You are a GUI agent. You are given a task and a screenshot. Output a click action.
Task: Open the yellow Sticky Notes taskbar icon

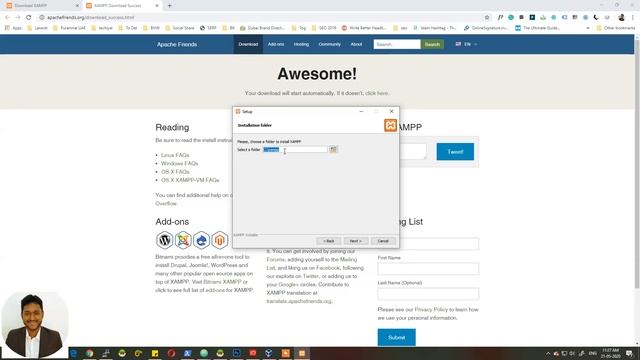coord(155,353)
